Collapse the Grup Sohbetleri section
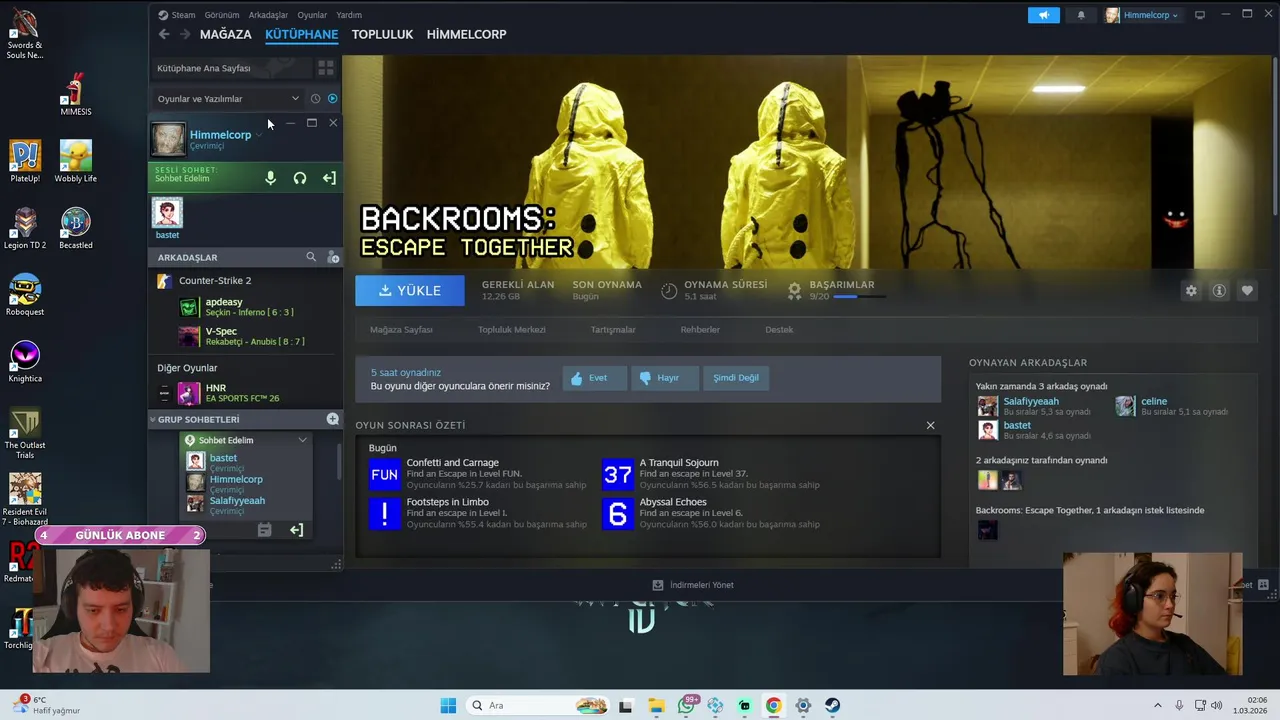This screenshot has width=1280, height=720. point(153,419)
